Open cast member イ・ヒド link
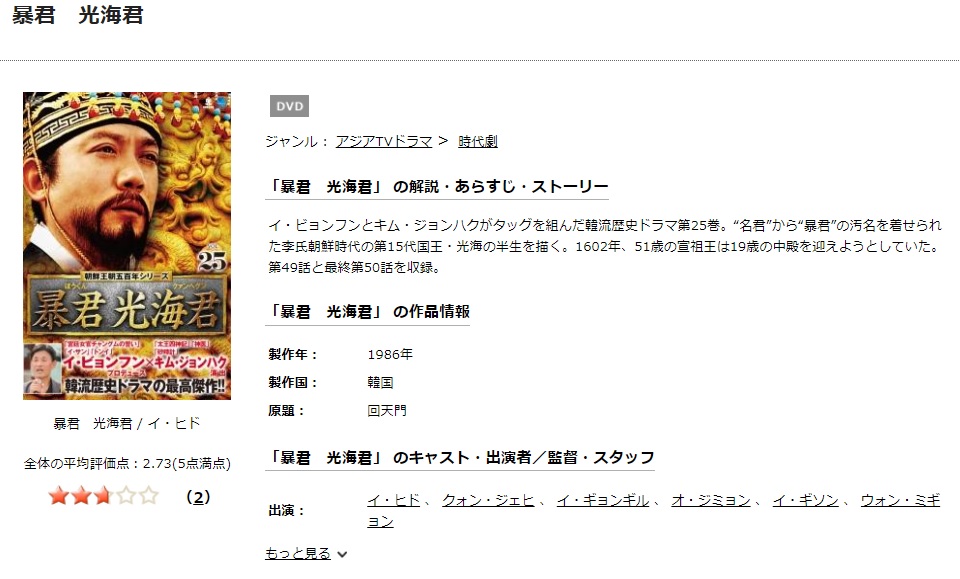The width and height of the screenshot is (960, 579). [x=394, y=501]
